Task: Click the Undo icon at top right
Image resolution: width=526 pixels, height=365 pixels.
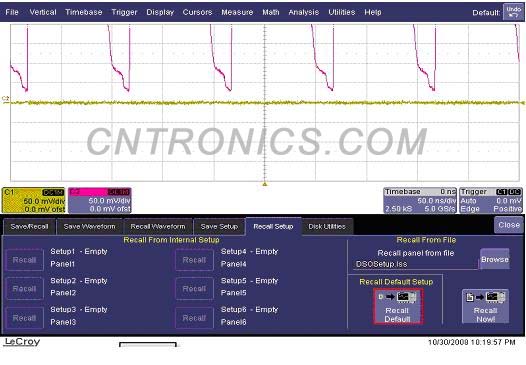Action: (x=513, y=12)
